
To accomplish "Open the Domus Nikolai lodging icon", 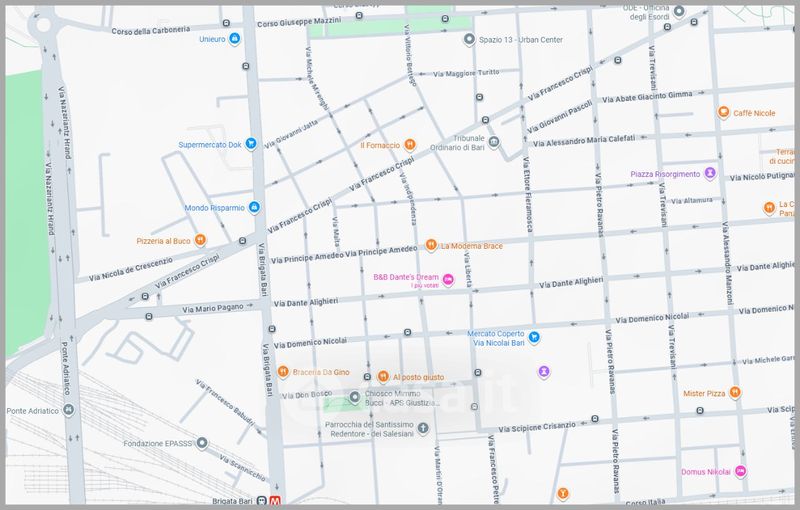I will click(x=741, y=471).
